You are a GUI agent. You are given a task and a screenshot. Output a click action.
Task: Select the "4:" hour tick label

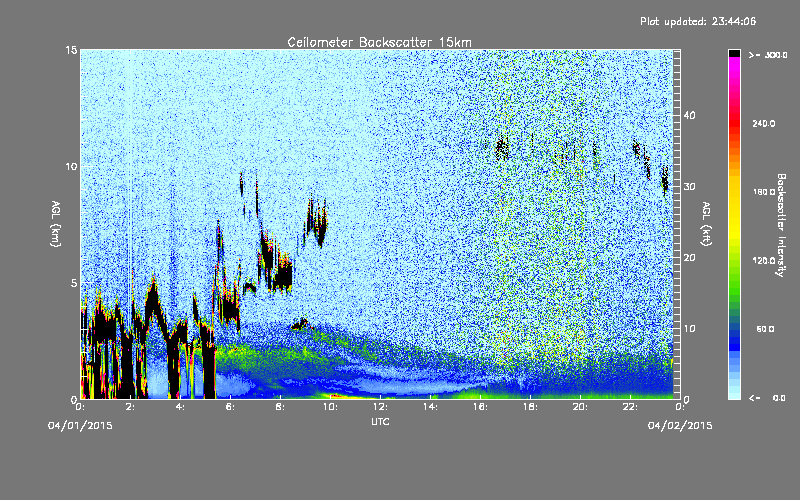coord(180,407)
